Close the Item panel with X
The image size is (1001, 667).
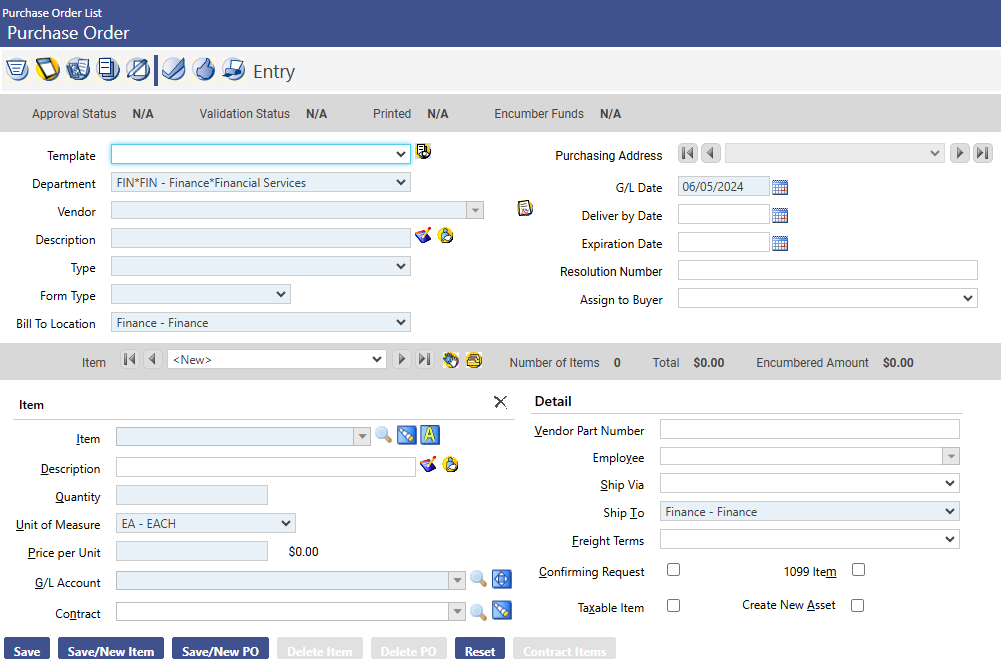coord(500,401)
